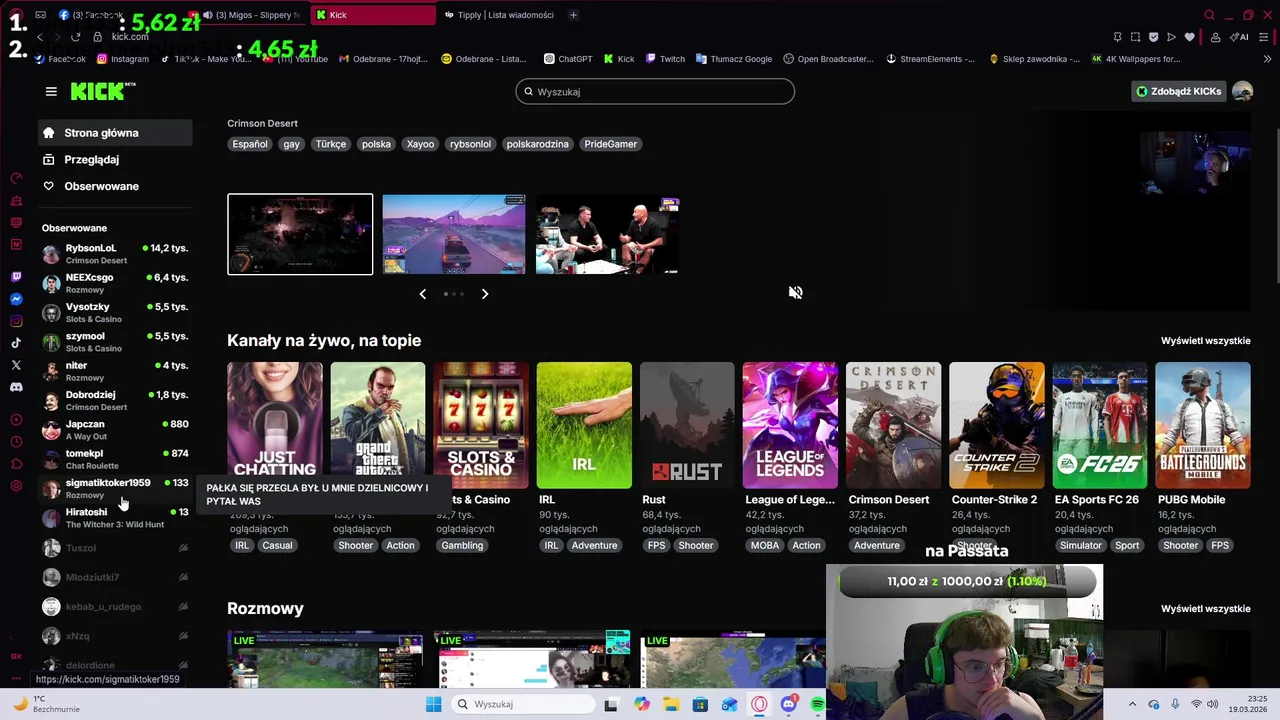Open Twitch in Opera GX sidebar
The width and height of the screenshot is (1280, 720).
[16, 277]
